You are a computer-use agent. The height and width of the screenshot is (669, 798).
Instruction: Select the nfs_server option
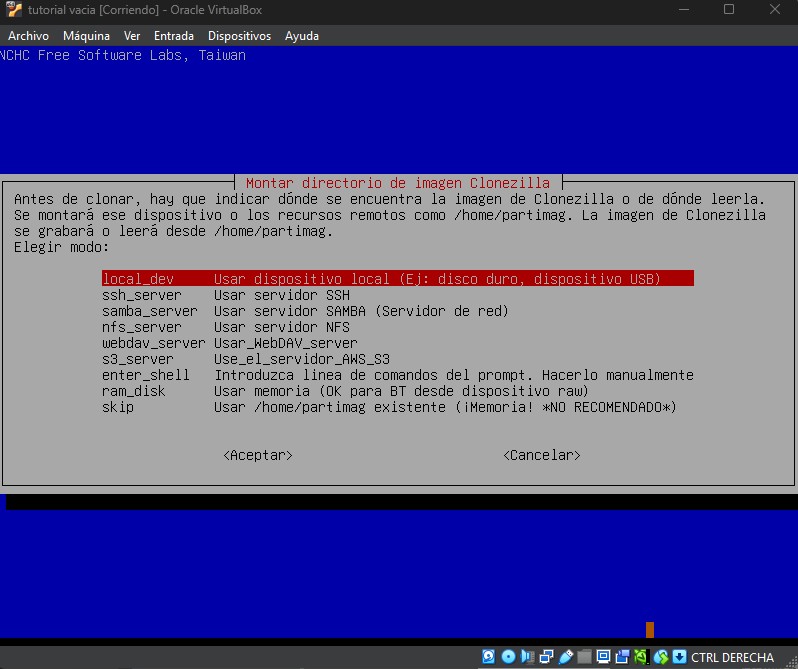click(397, 327)
